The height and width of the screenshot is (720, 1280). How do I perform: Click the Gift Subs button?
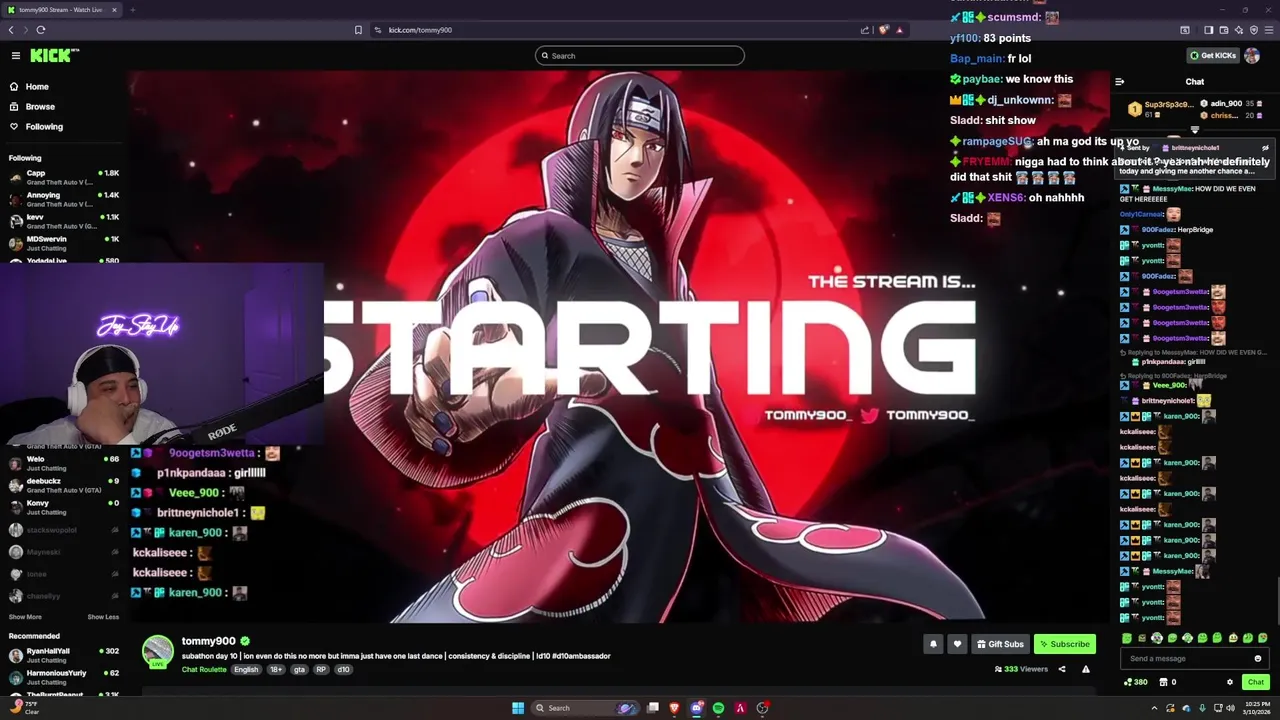tap(1000, 644)
